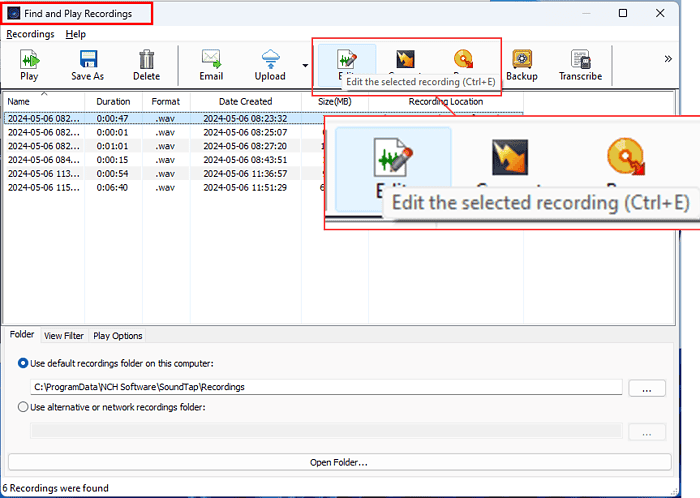Expand the toolbar overflow chevron

click(x=668, y=59)
